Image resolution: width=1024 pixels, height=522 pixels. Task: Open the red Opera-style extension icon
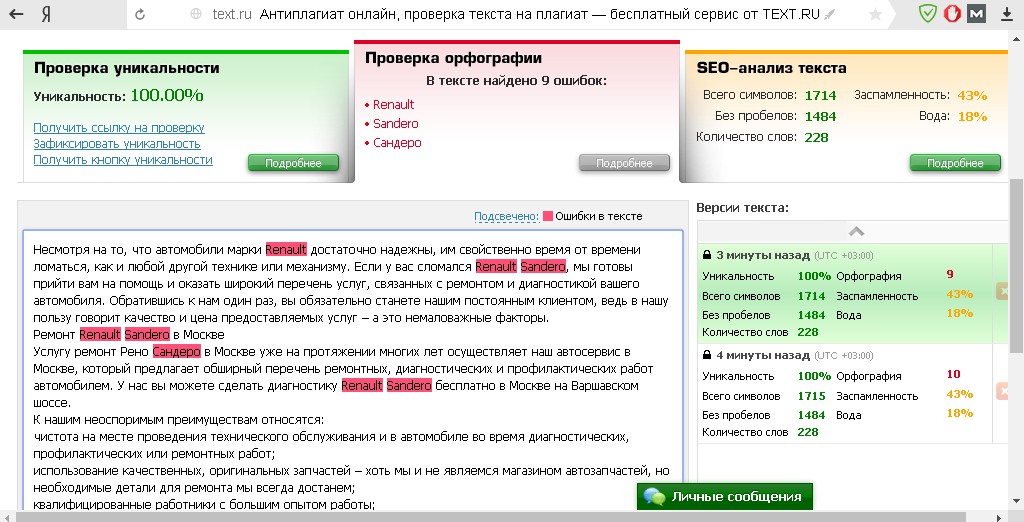click(x=952, y=14)
